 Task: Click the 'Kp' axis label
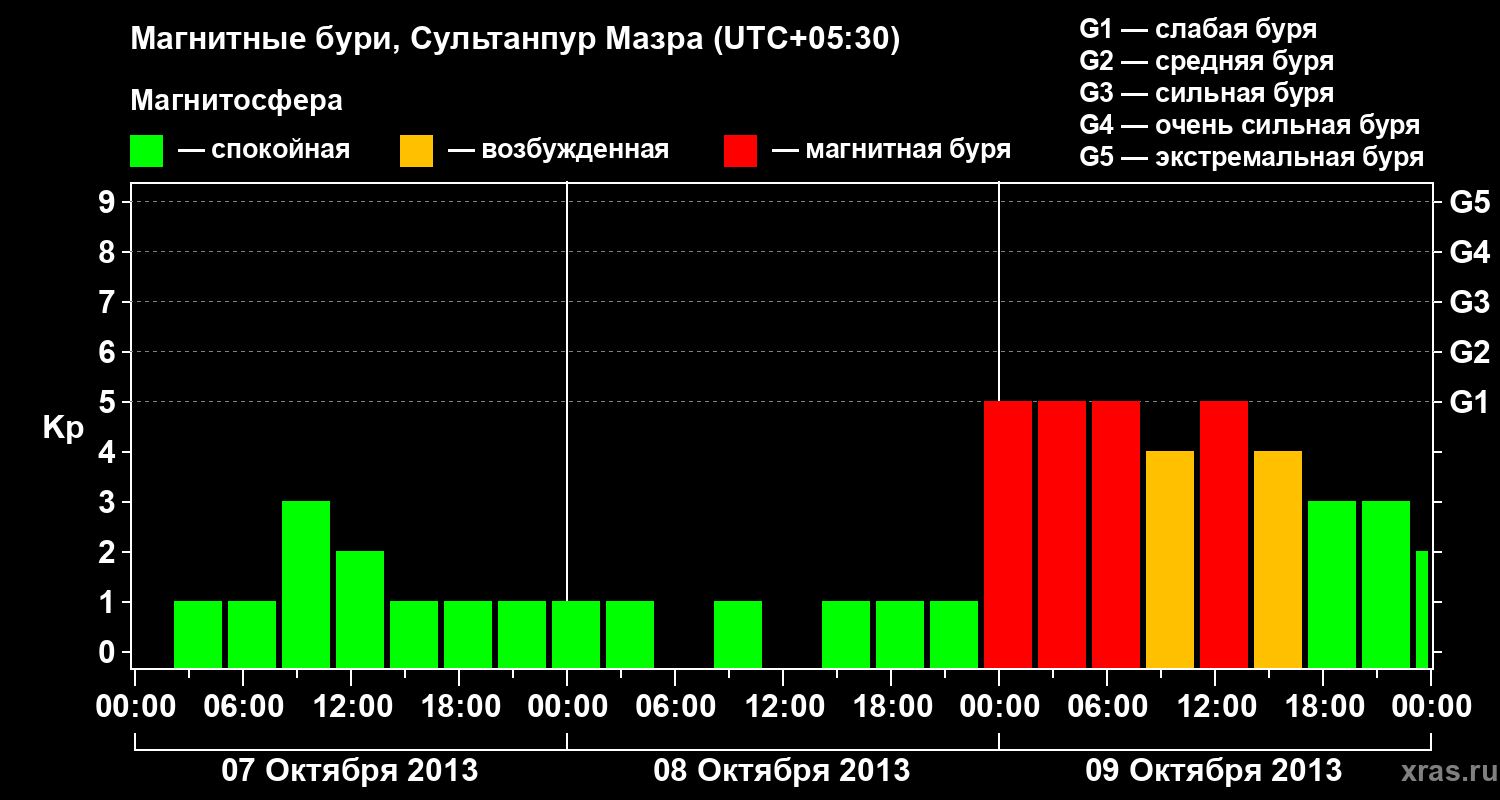(x=63, y=428)
